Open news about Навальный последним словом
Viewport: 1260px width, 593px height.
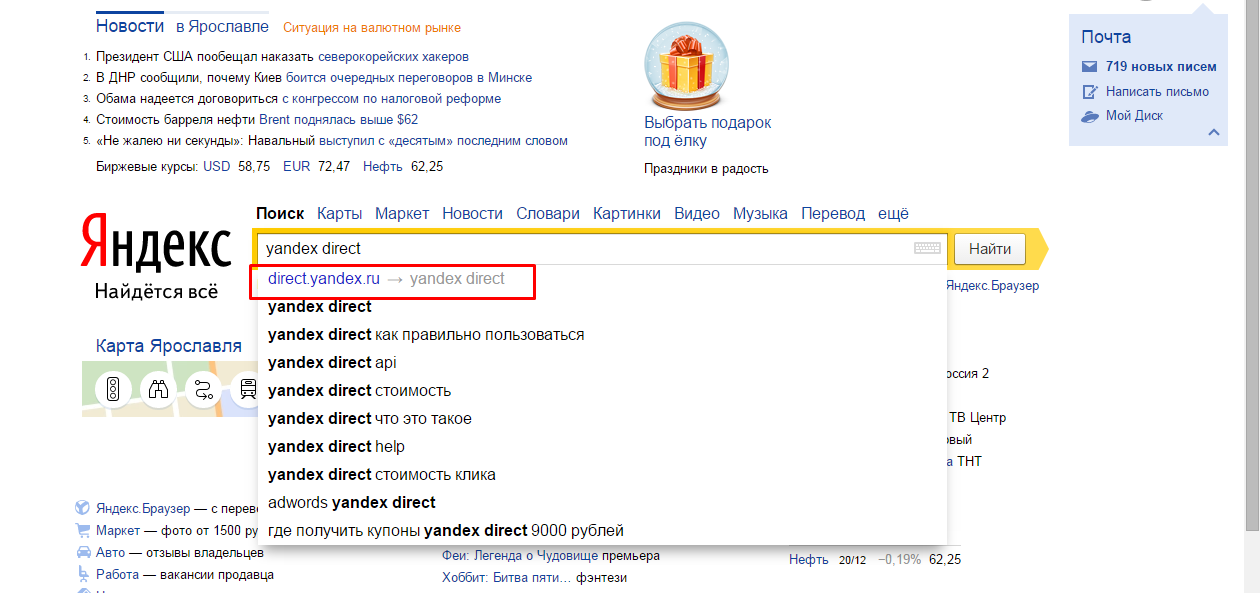point(442,141)
